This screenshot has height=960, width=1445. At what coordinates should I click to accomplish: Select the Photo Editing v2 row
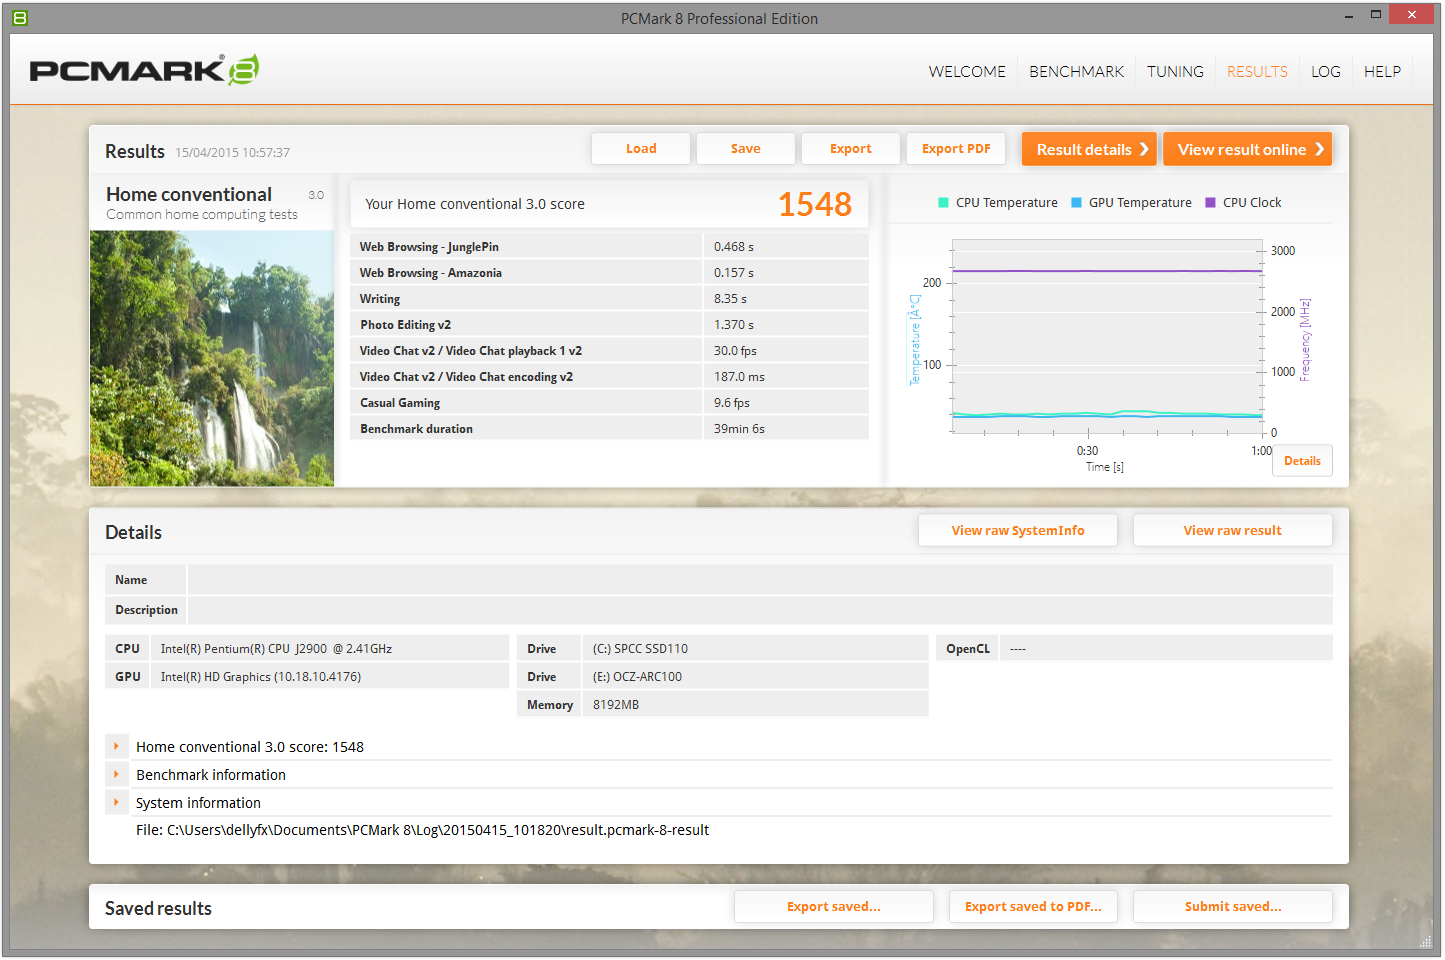click(609, 325)
